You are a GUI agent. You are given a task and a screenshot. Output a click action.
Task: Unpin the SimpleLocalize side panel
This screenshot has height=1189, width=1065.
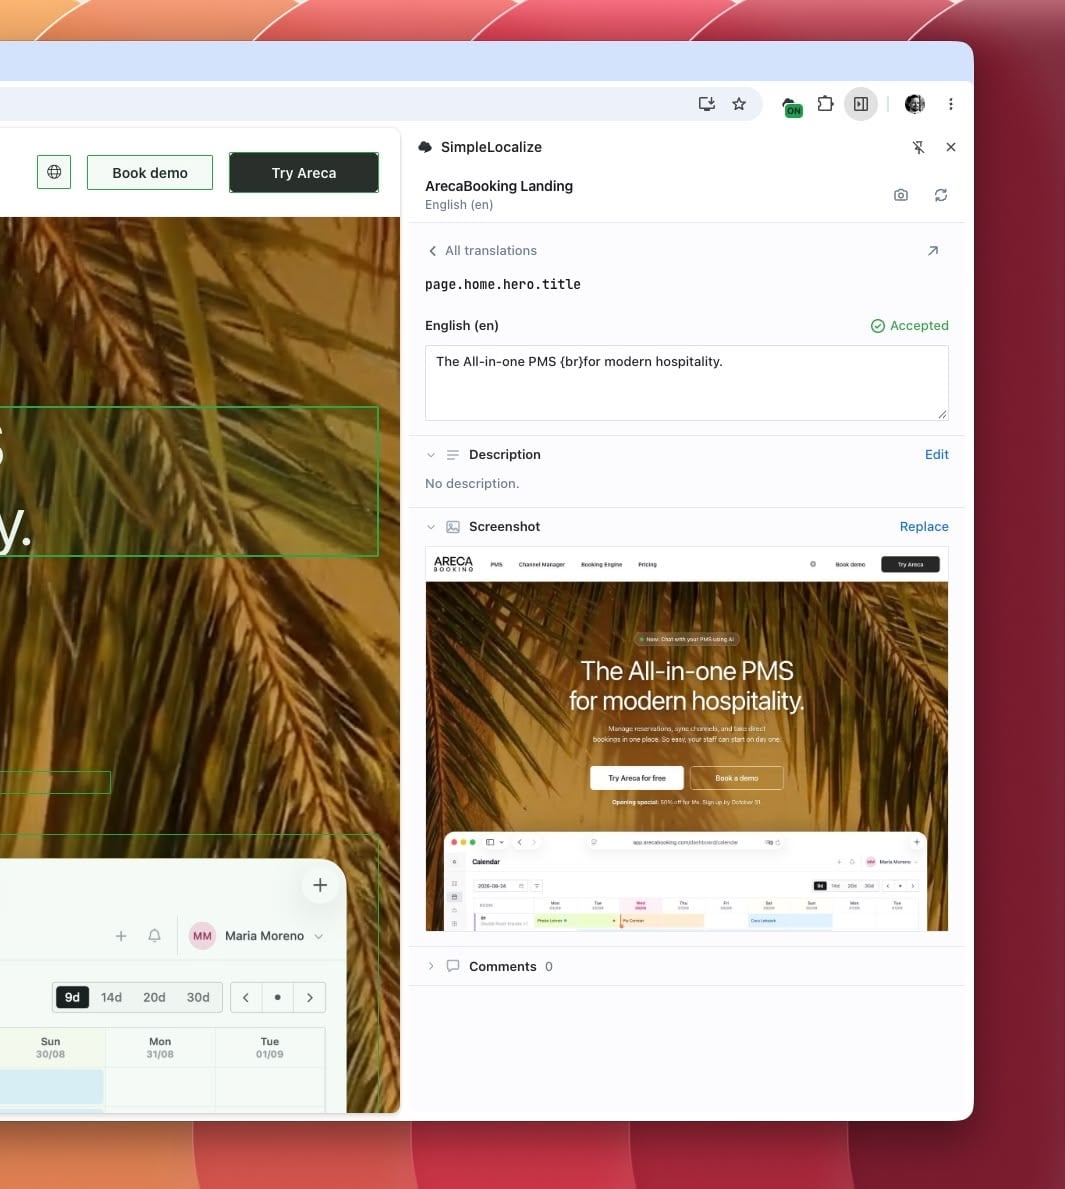pos(919,147)
